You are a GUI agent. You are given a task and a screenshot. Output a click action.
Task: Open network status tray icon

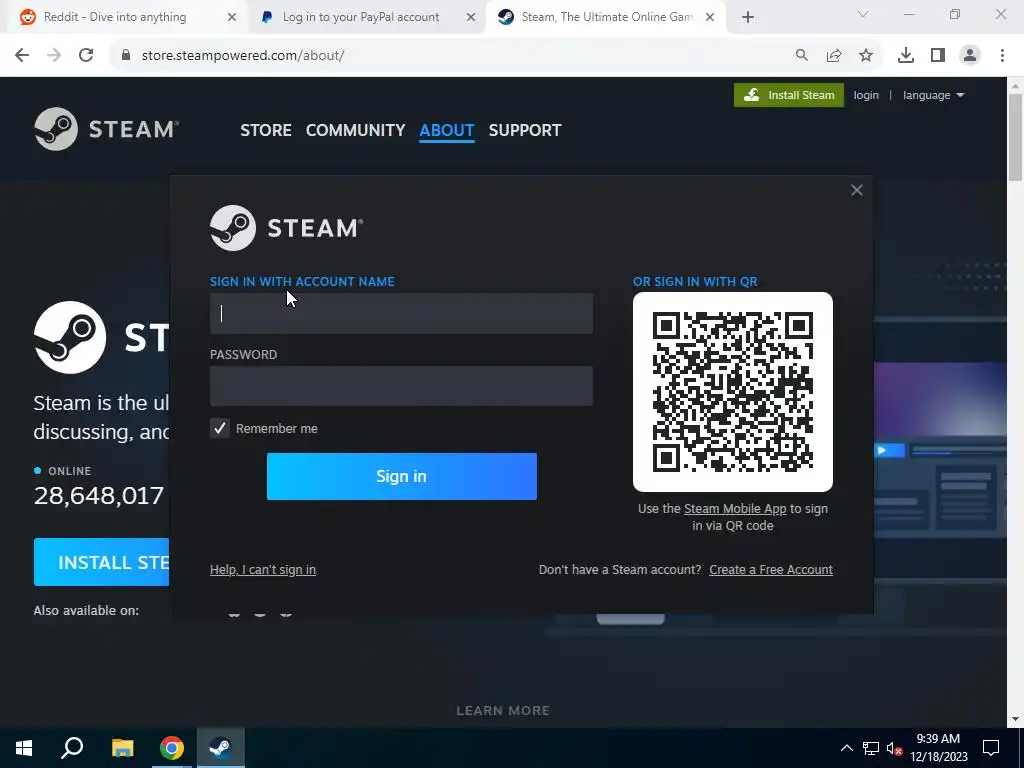[871, 748]
